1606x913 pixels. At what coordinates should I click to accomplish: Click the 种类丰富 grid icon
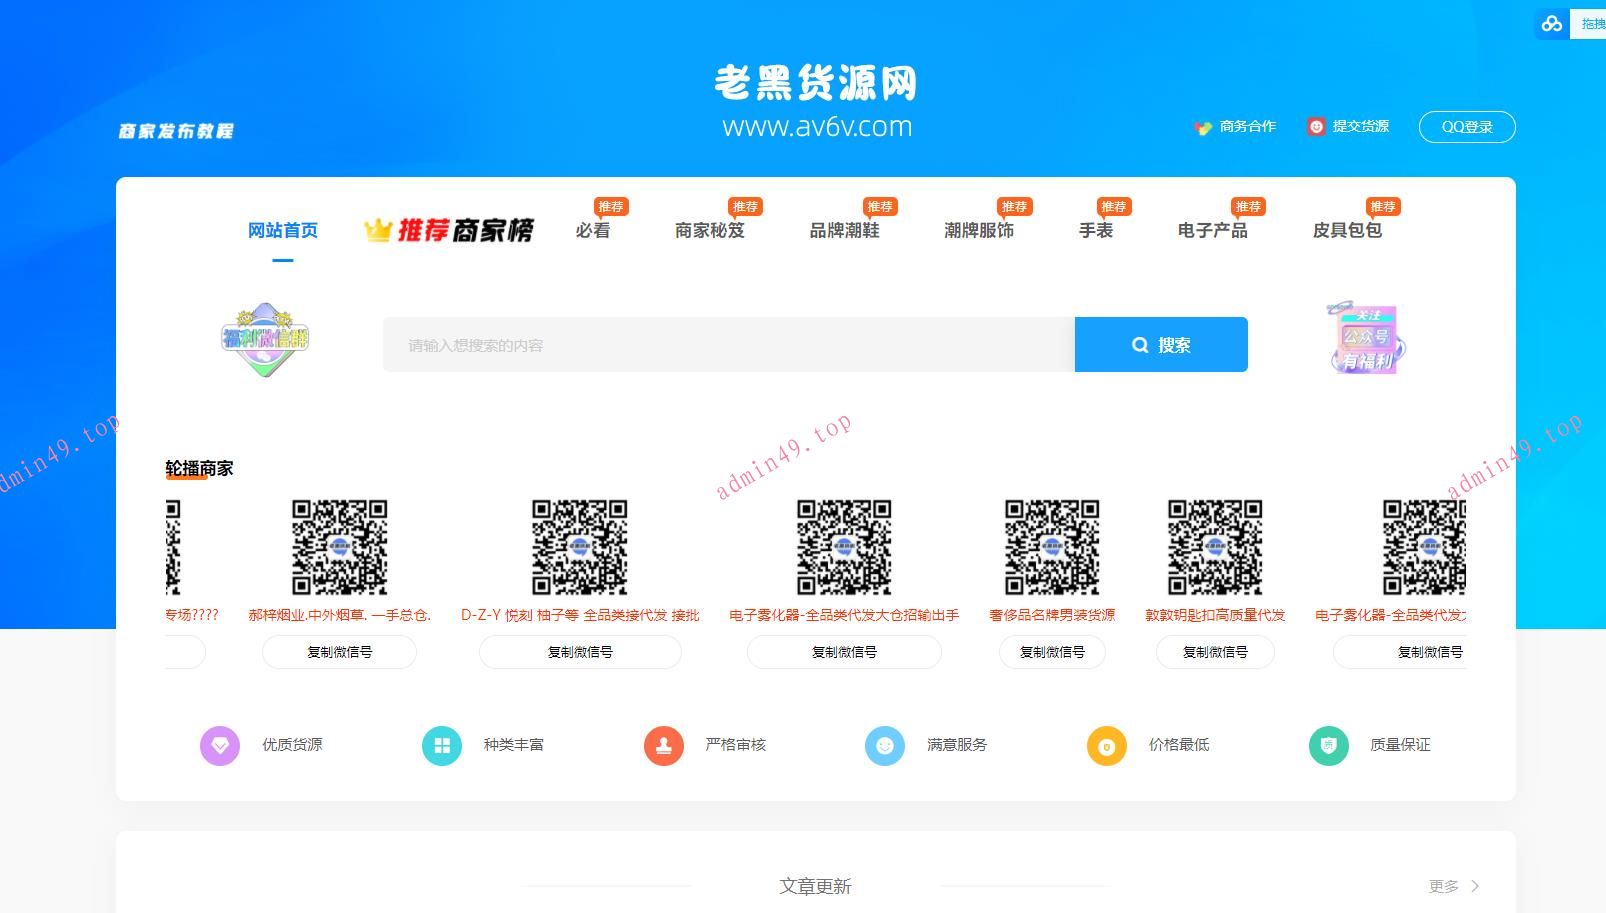click(x=441, y=746)
